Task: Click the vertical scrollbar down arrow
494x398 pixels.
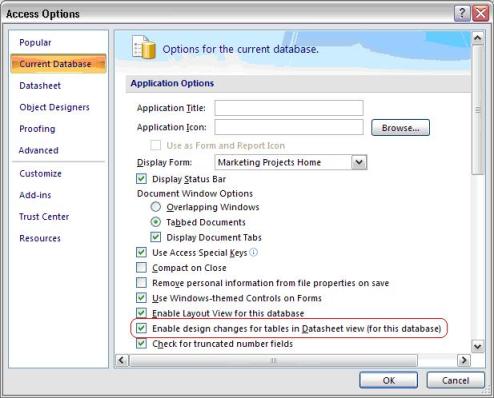Action: point(477,346)
